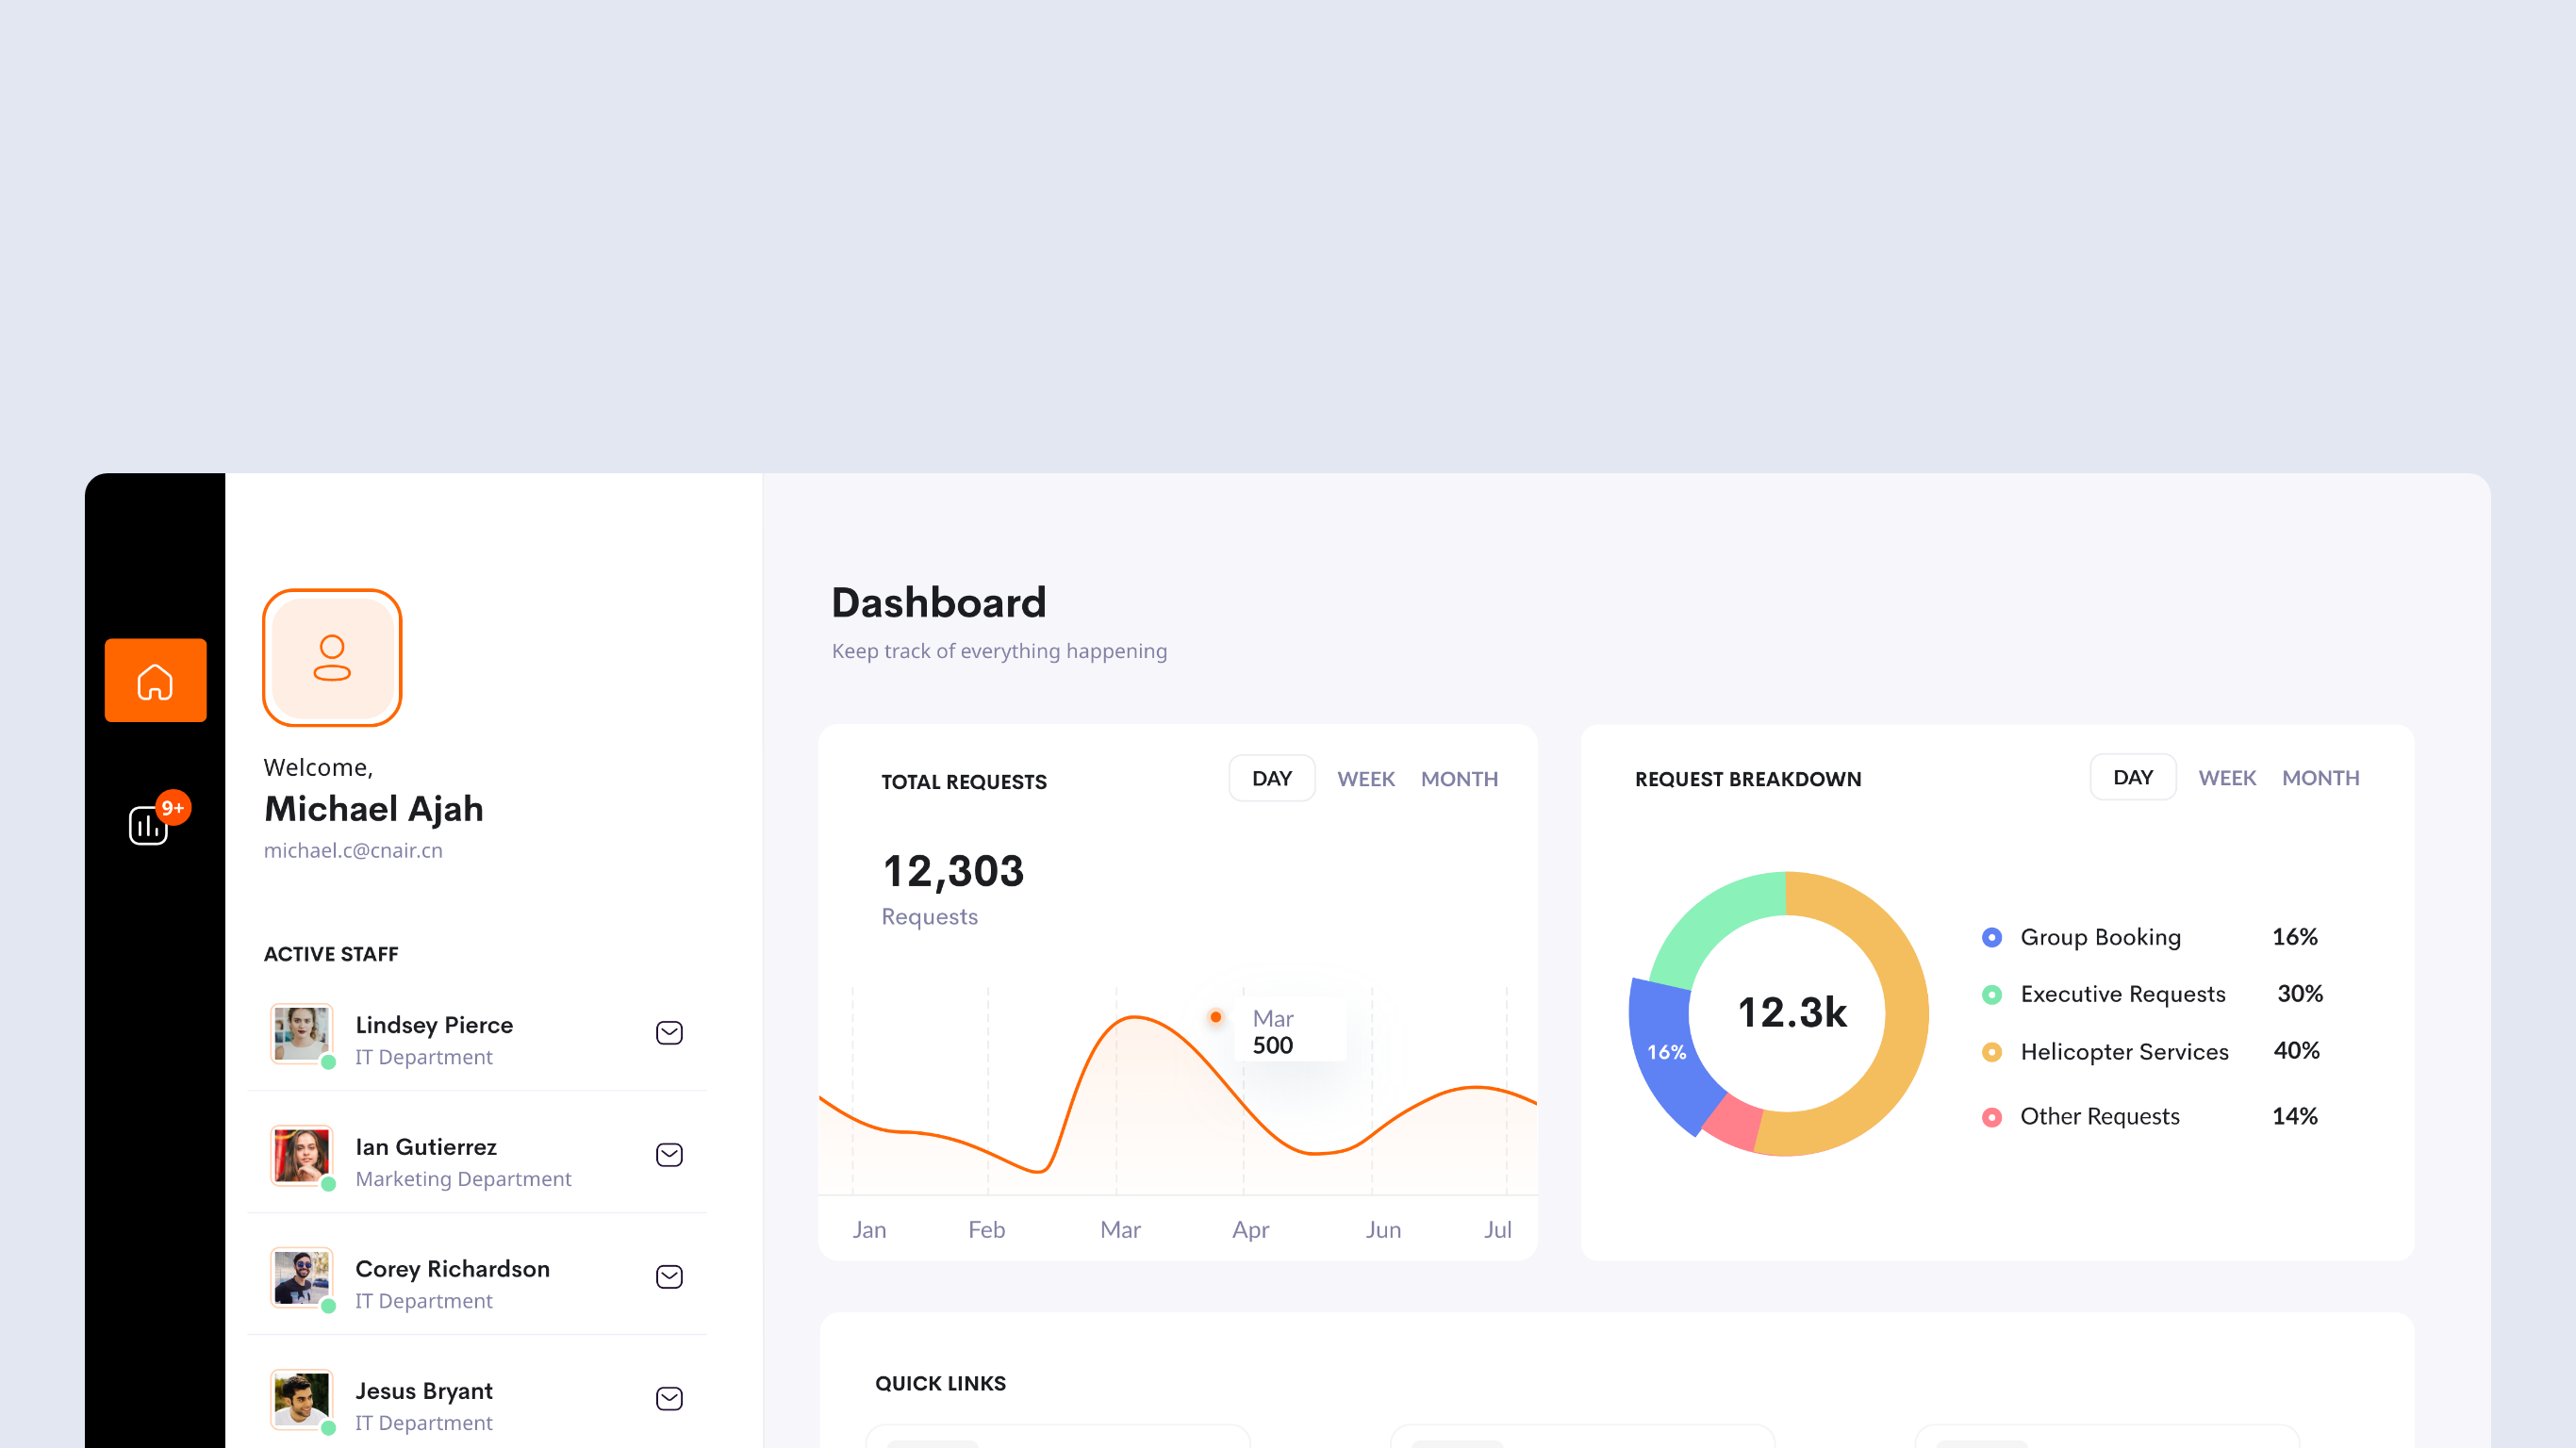Image resolution: width=2576 pixels, height=1448 pixels.
Task: Message Jesus Bryant via mail icon
Action: coord(669,1398)
